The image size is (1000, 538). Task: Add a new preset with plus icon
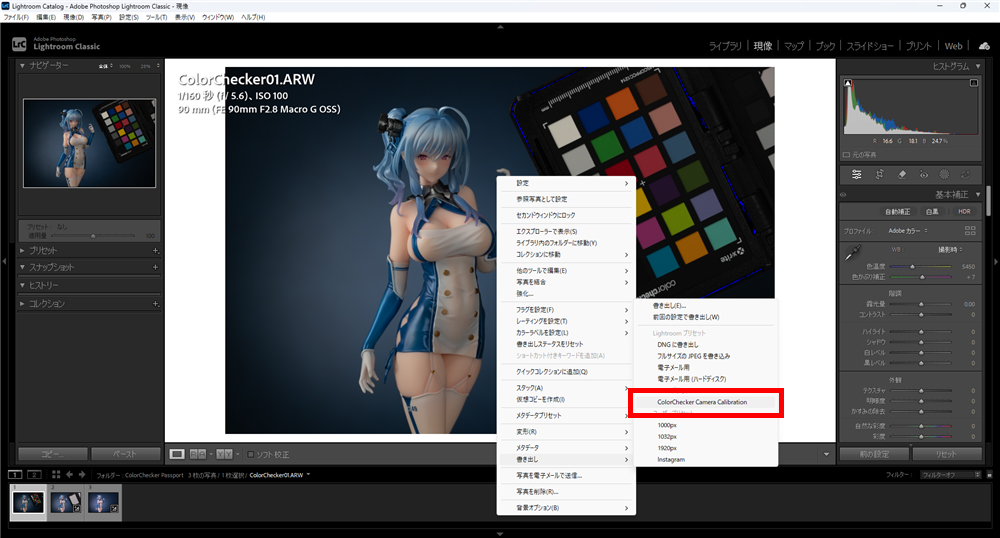(x=155, y=251)
